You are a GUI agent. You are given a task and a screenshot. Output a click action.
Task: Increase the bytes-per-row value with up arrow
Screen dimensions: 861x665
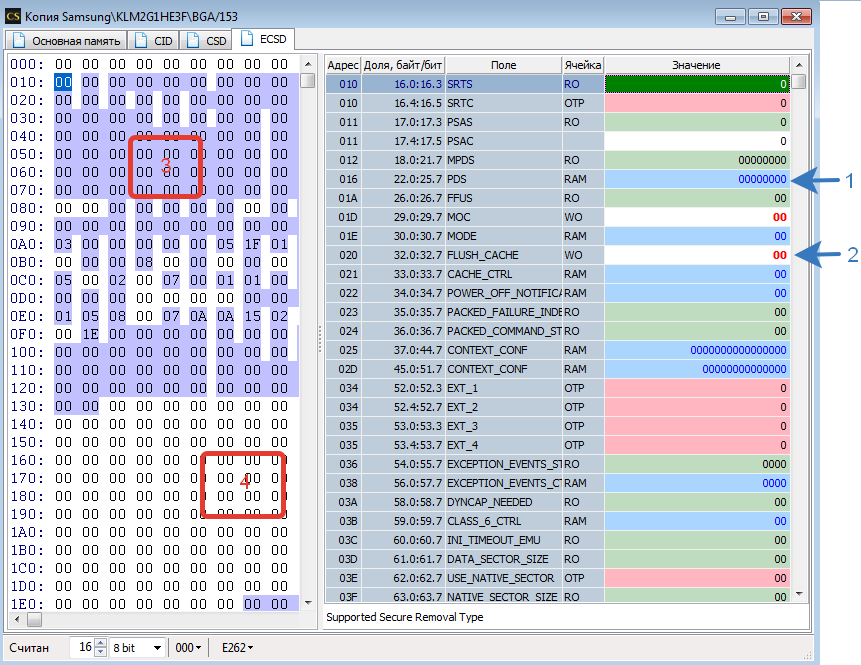pos(99,643)
